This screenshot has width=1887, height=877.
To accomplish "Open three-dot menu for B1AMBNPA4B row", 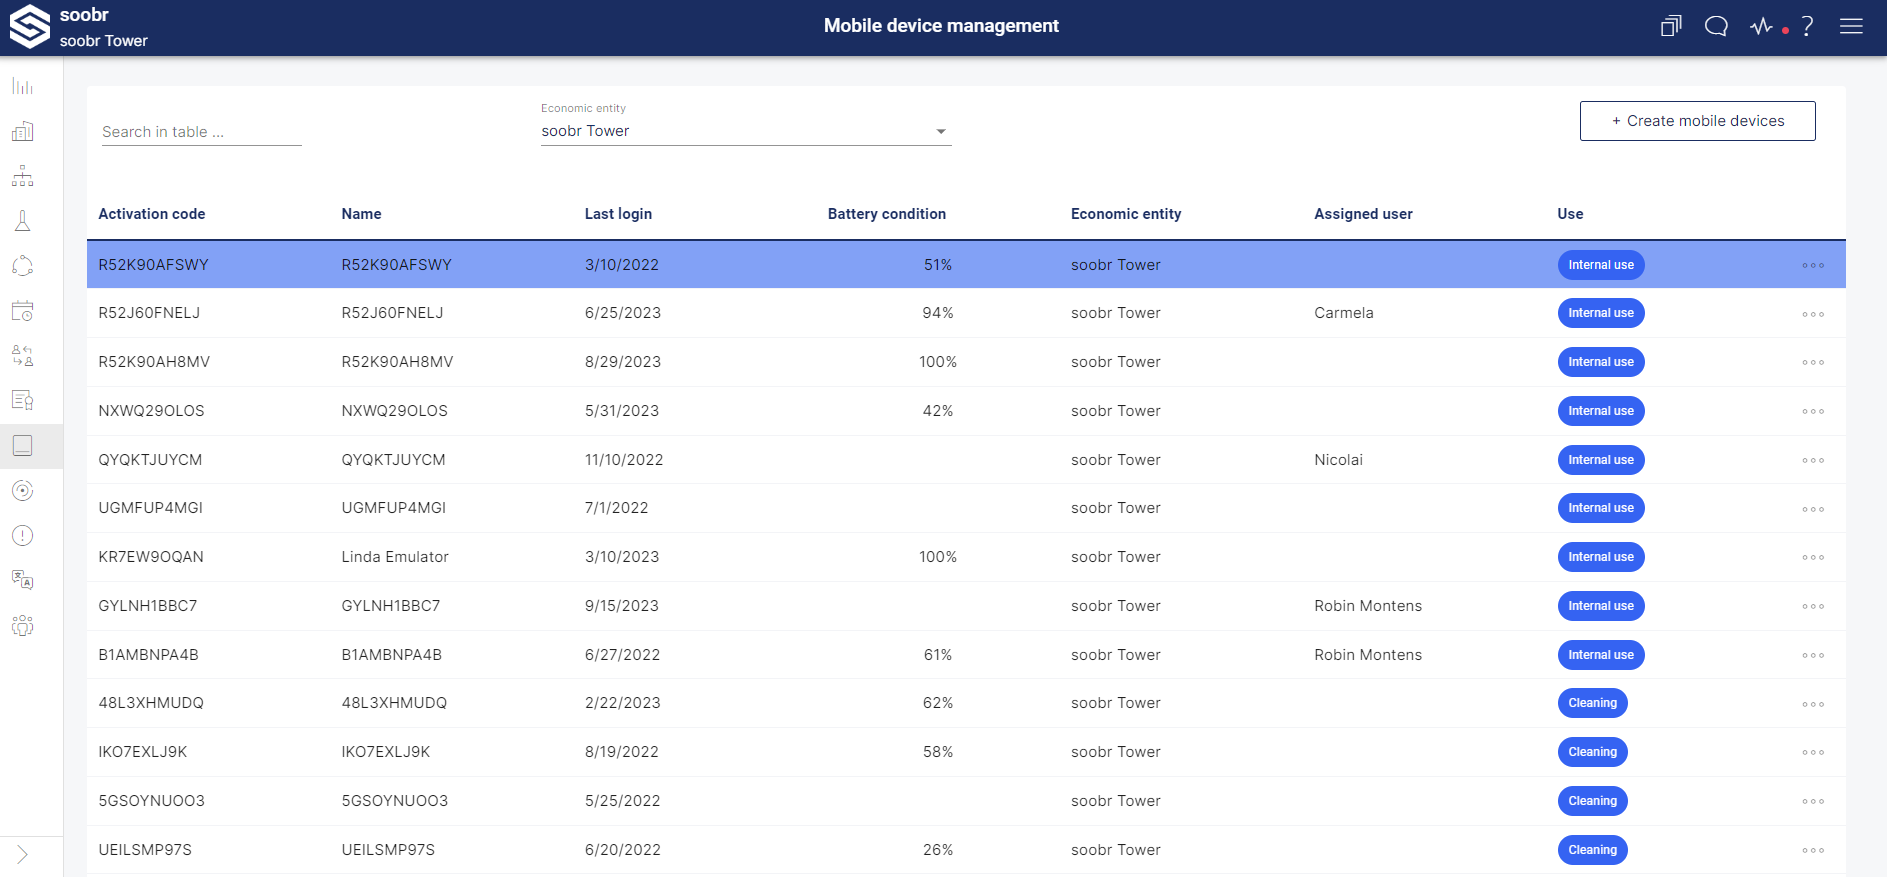I will [1813, 655].
